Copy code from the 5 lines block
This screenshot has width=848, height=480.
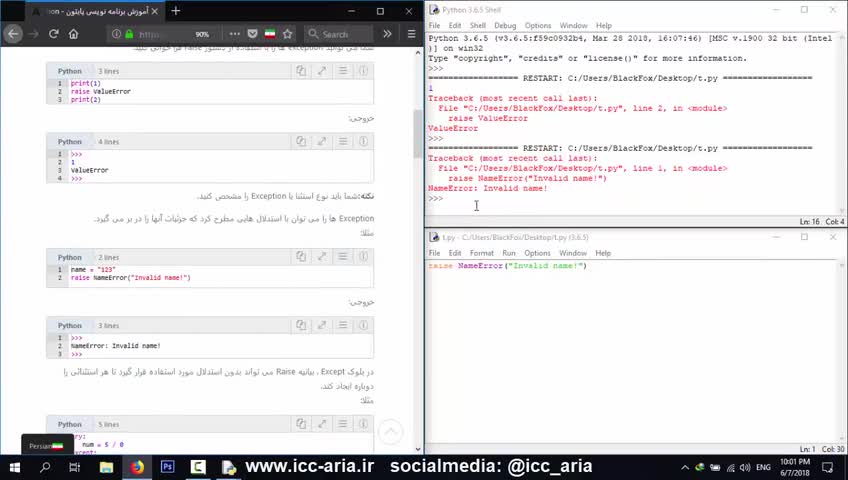[x=301, y=424]
